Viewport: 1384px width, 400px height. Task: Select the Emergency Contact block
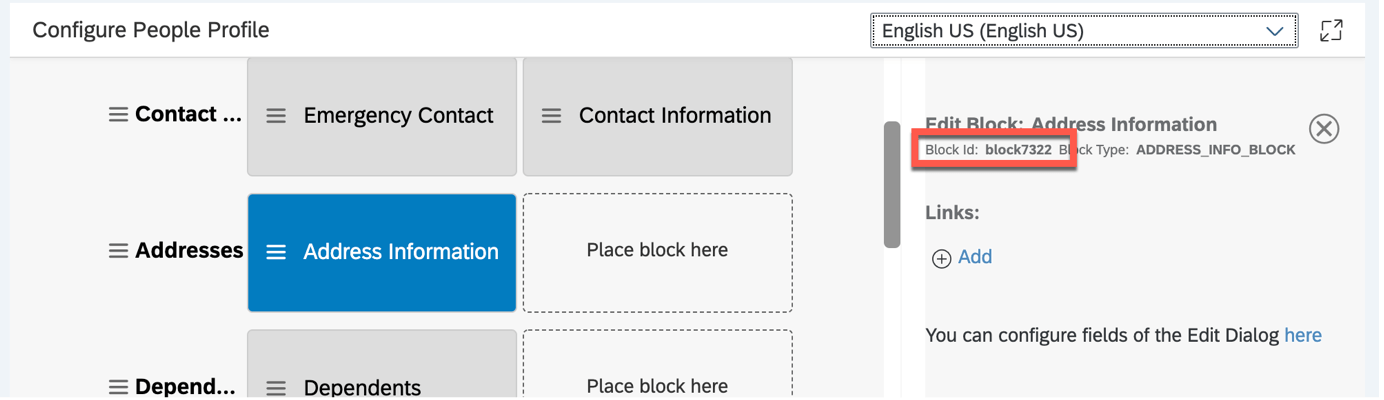click(x=382, y=116)
